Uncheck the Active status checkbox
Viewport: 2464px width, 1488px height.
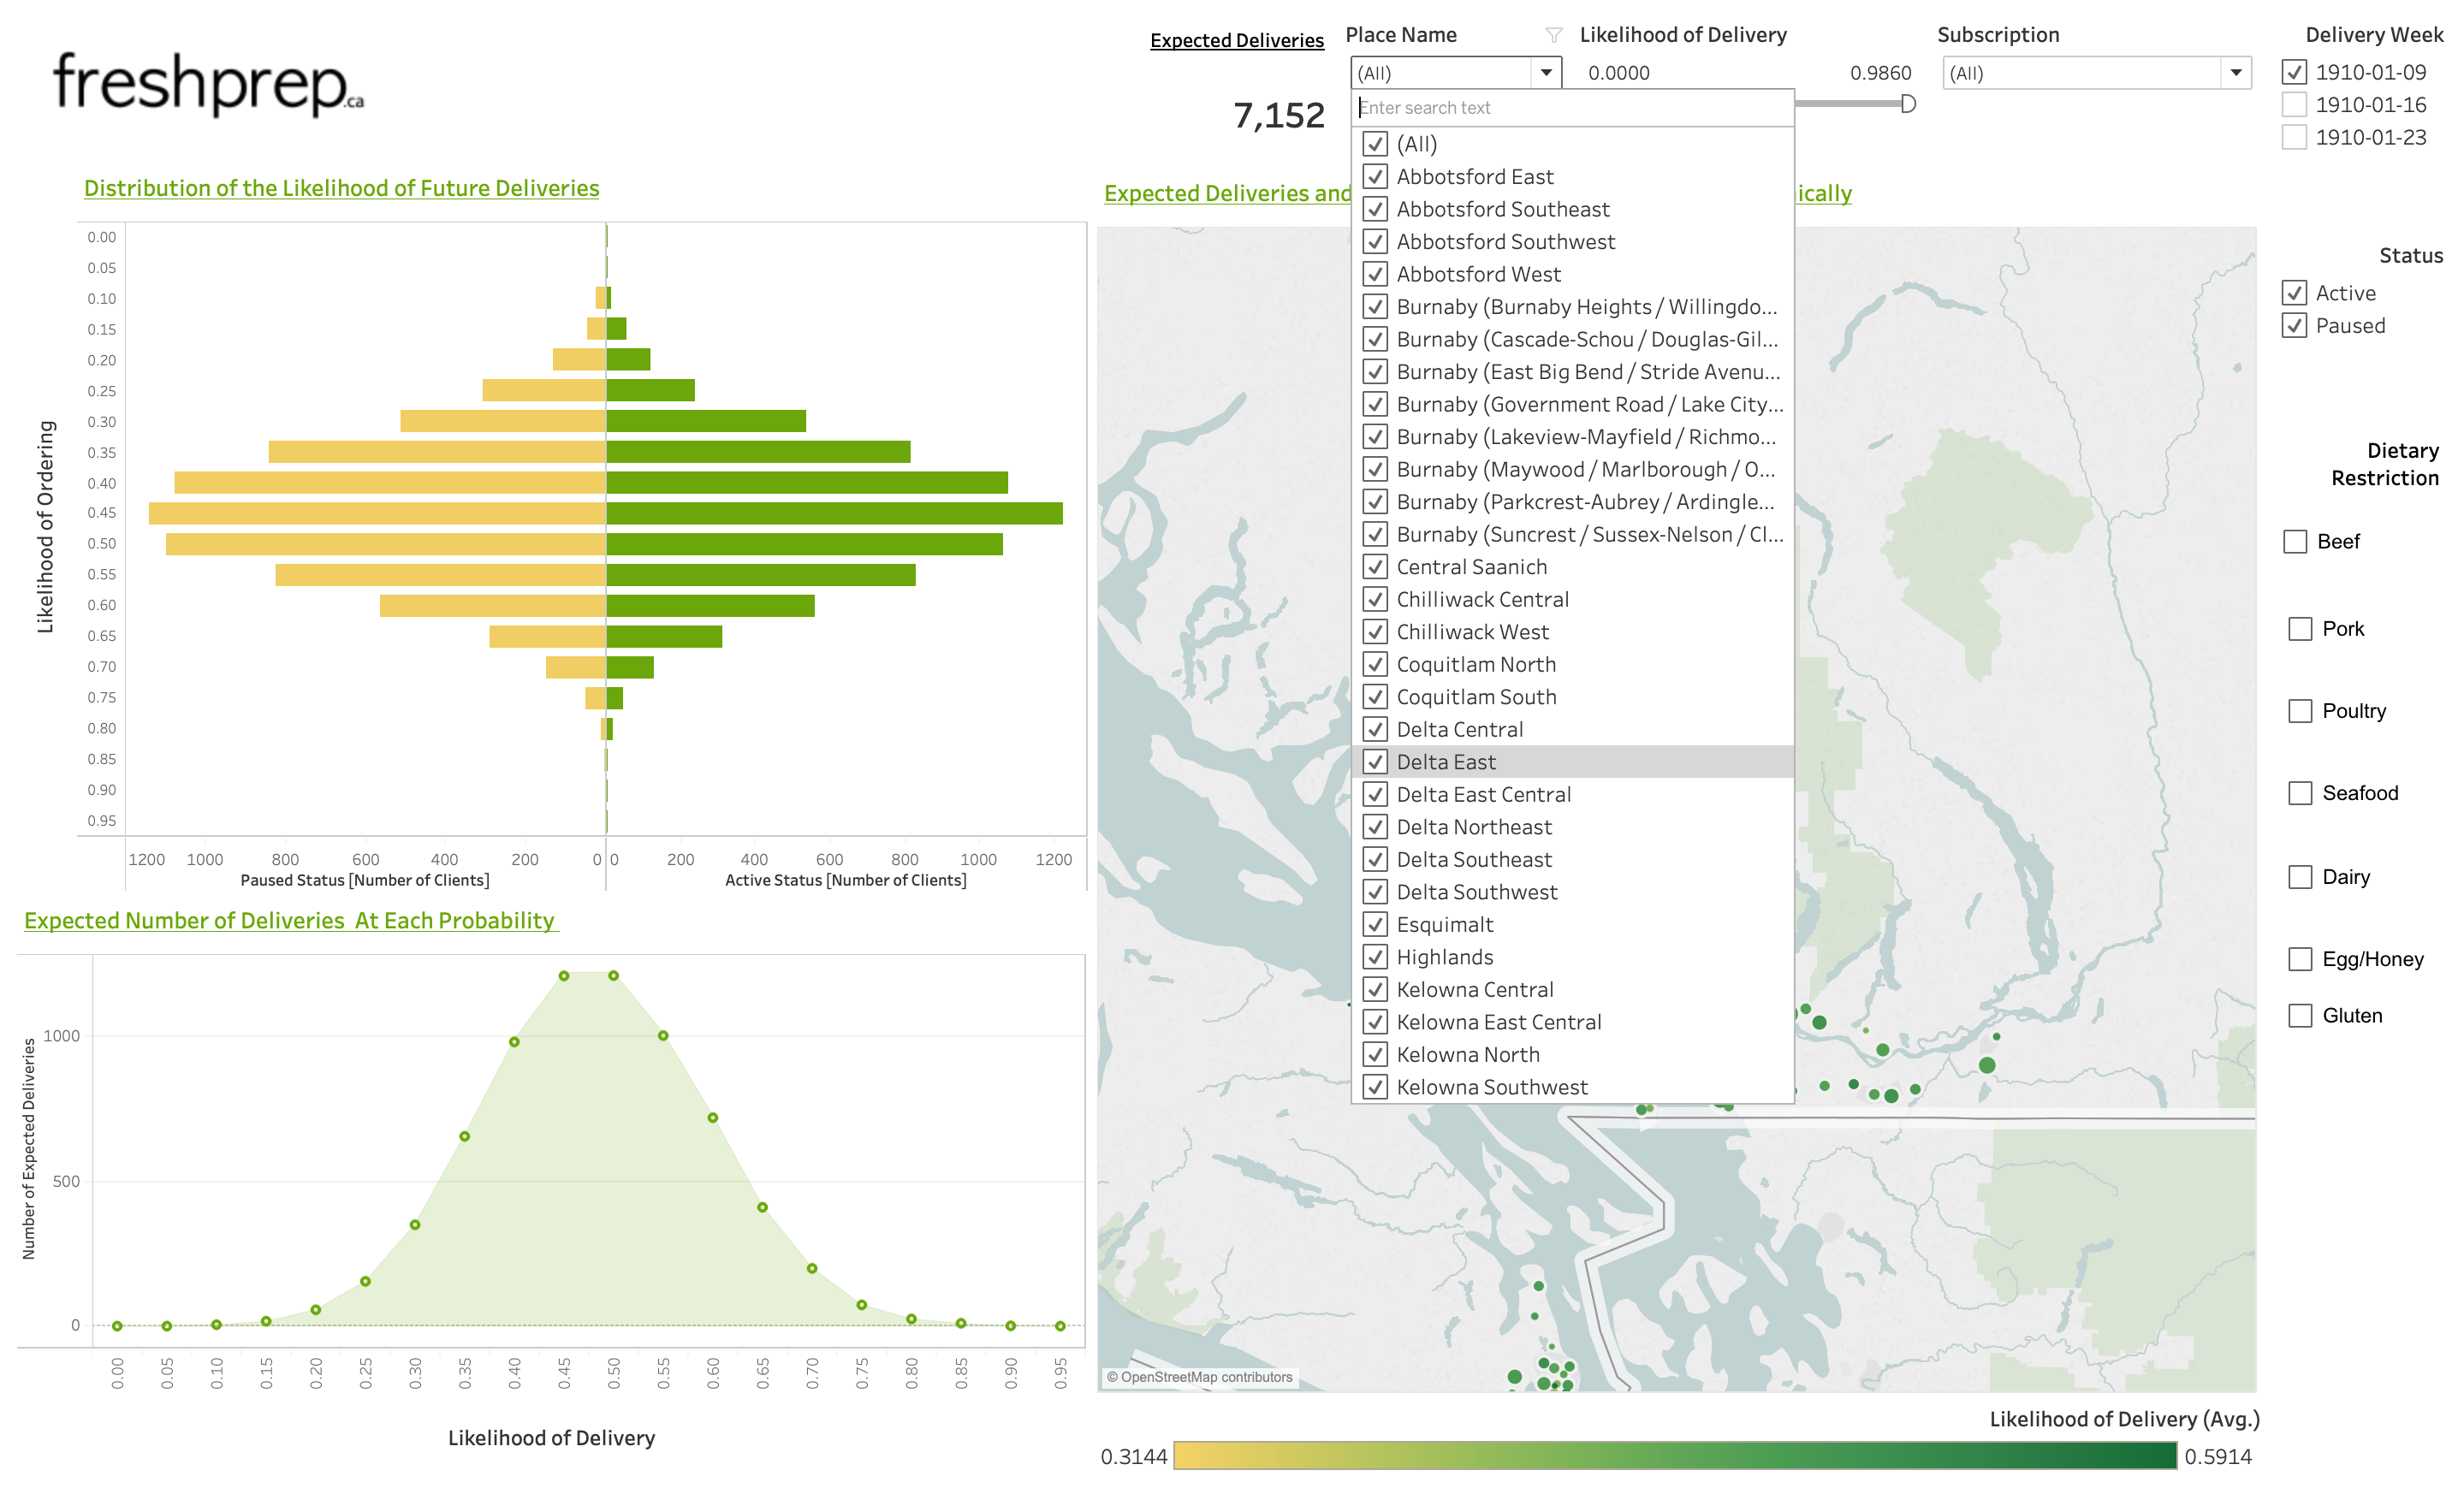tap(2295, 293)
